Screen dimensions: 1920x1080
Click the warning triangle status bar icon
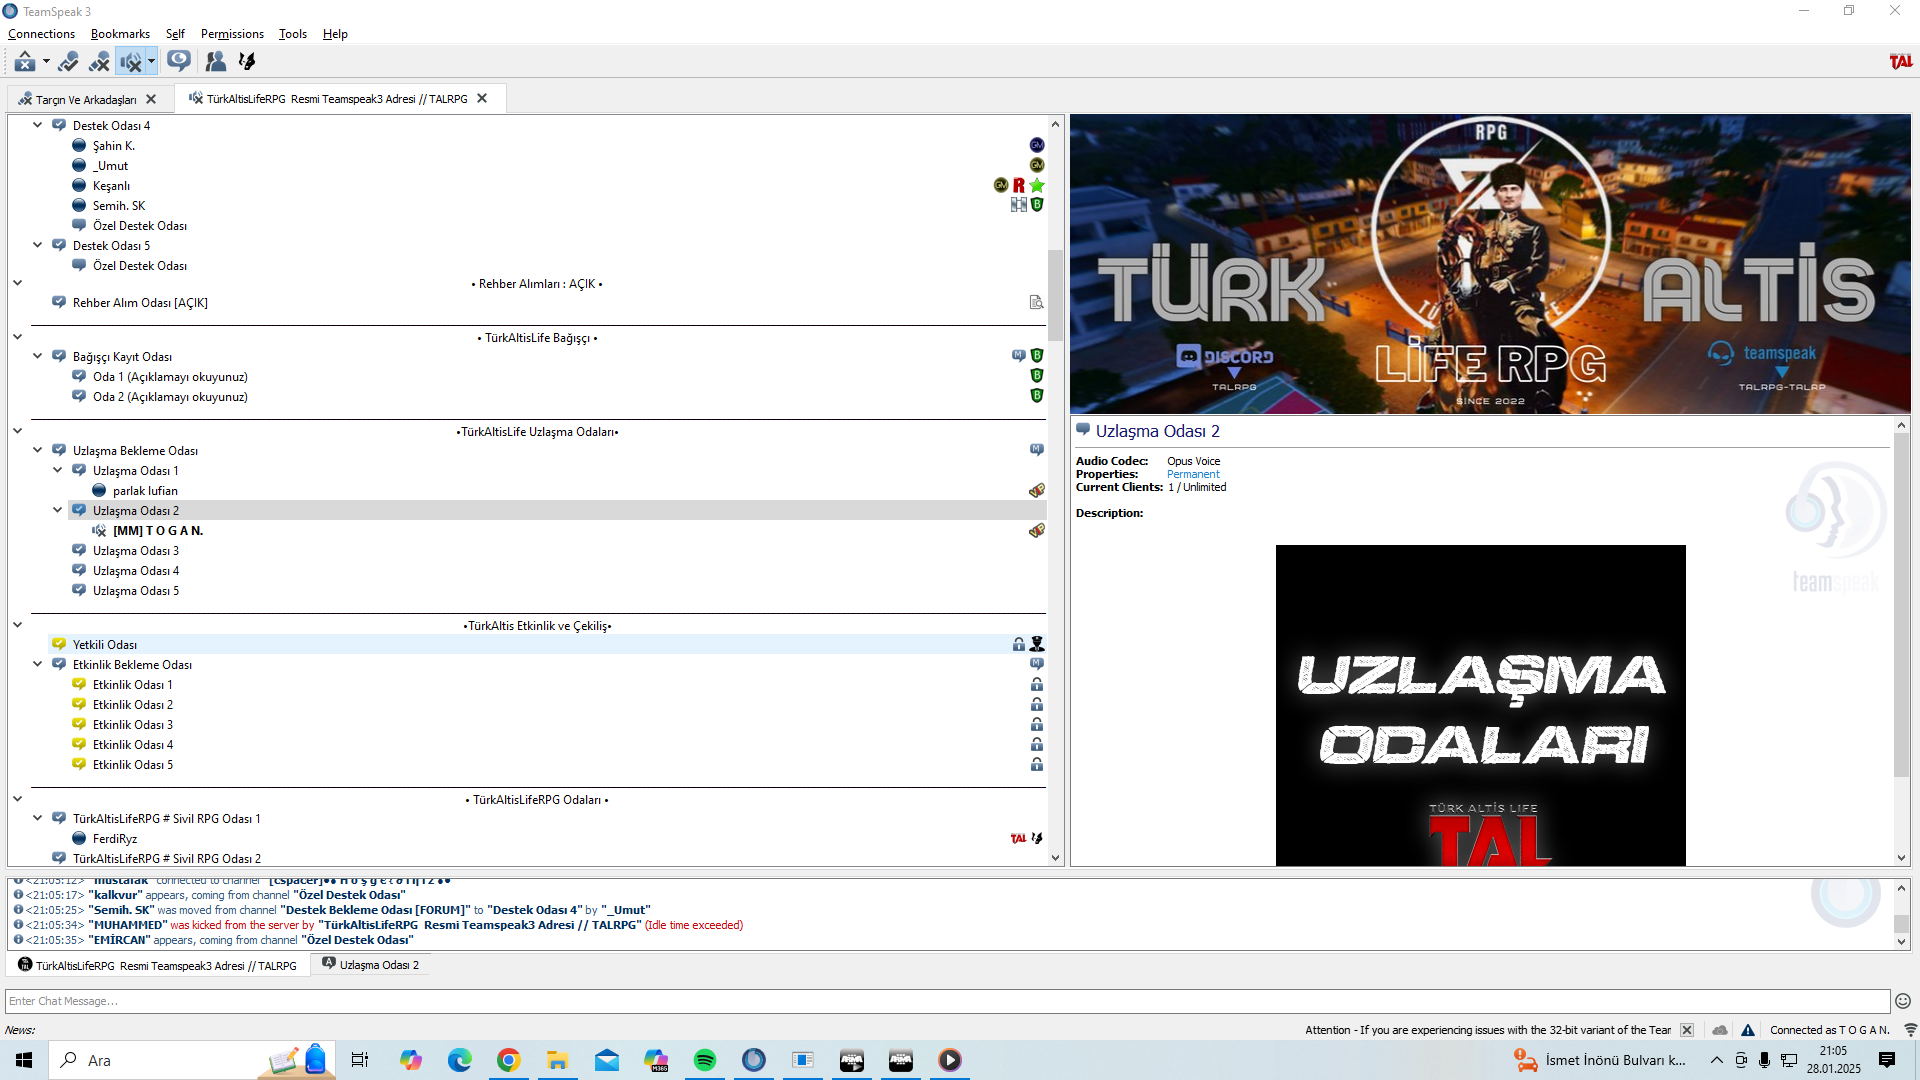coord(1748,1030)
